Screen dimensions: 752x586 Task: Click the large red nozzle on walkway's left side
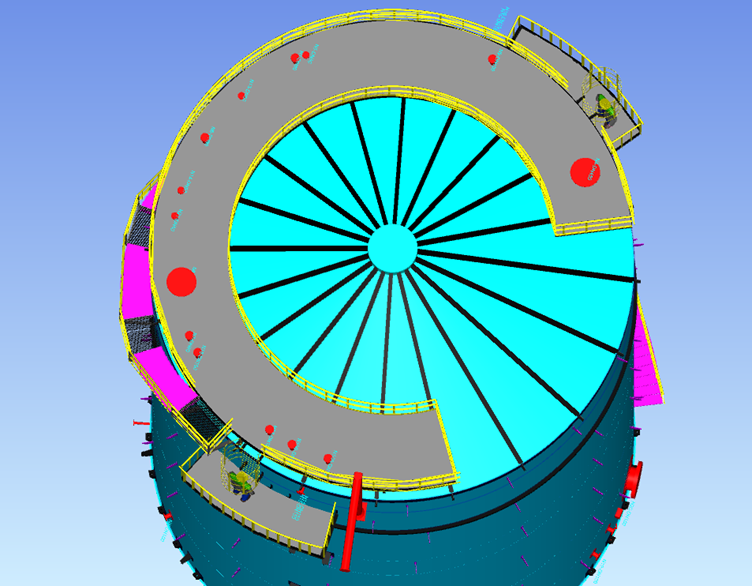181,282
